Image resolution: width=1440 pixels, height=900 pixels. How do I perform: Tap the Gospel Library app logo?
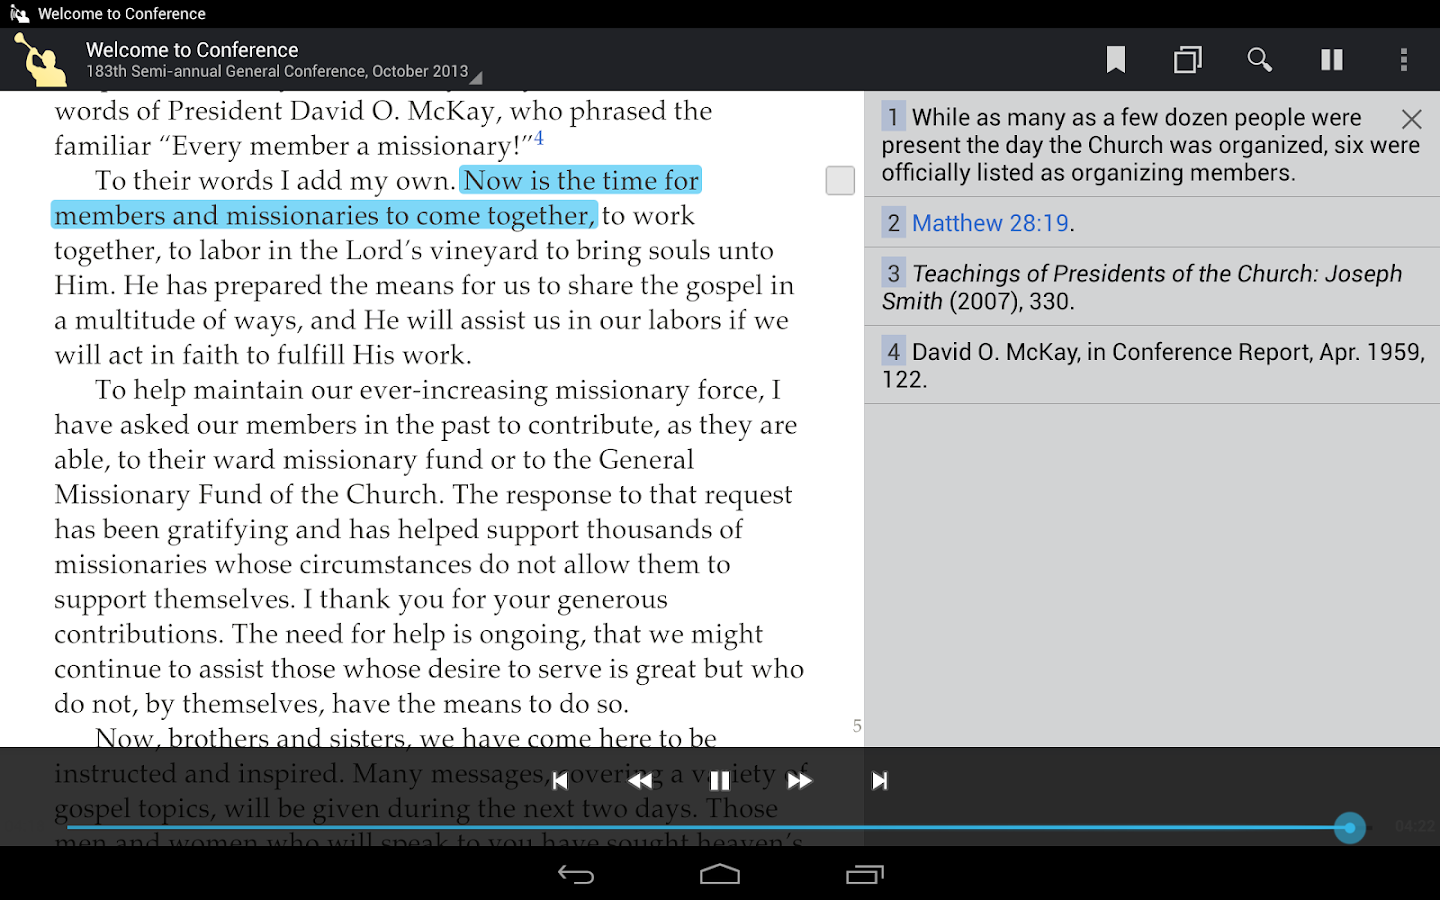click(x=40, y=59)
